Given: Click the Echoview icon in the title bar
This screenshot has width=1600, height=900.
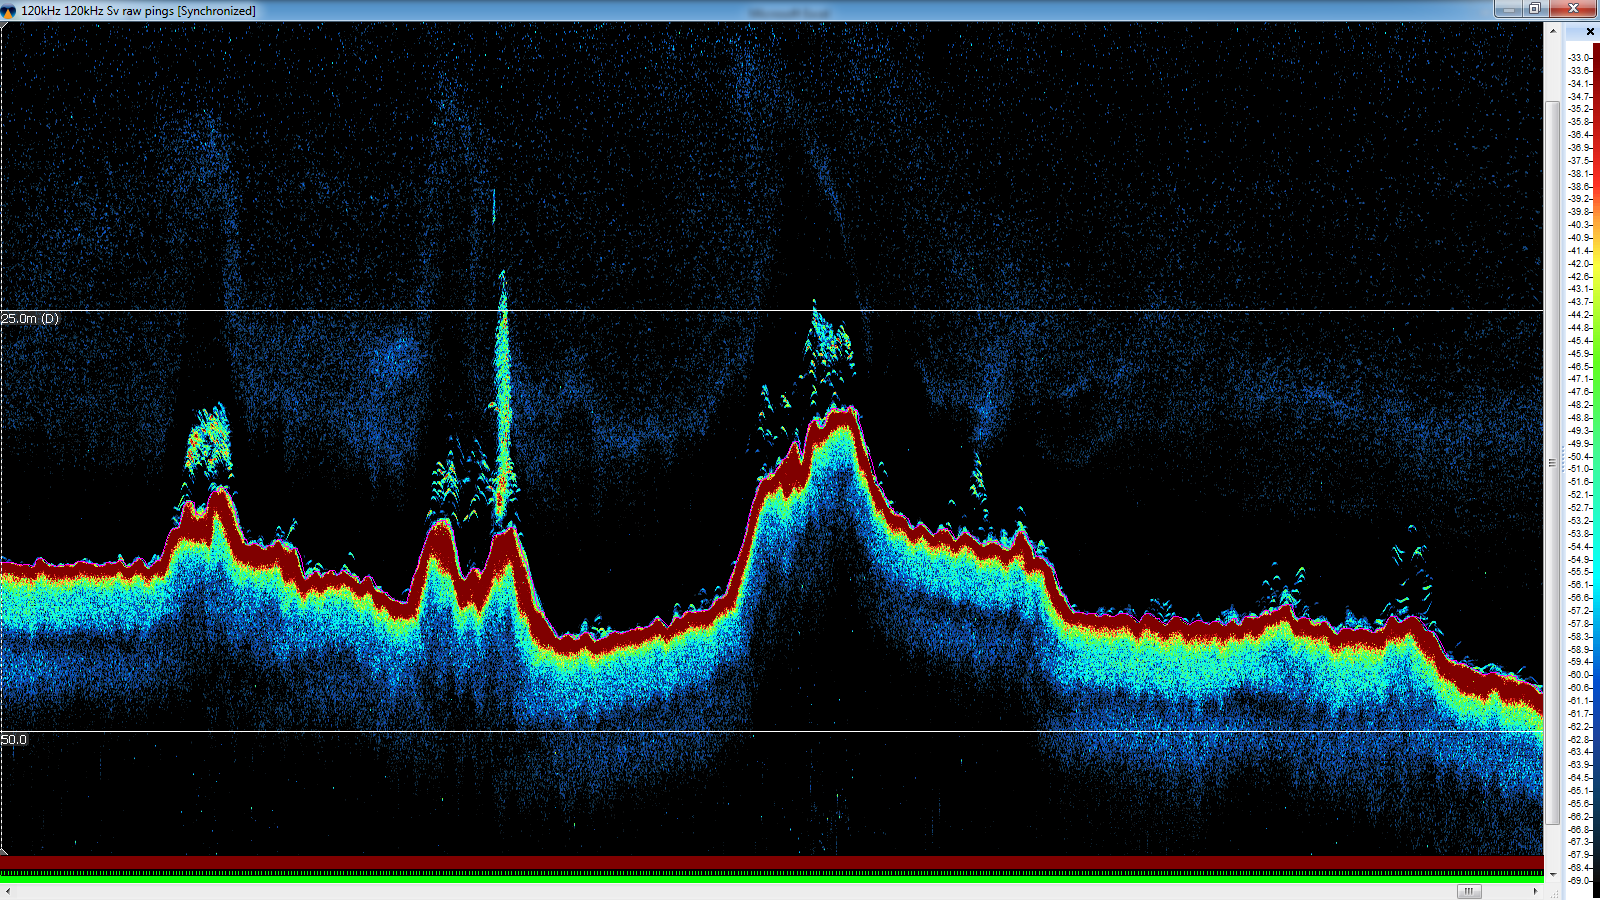Looking at the screenshot, I should (x=9, y=11).
